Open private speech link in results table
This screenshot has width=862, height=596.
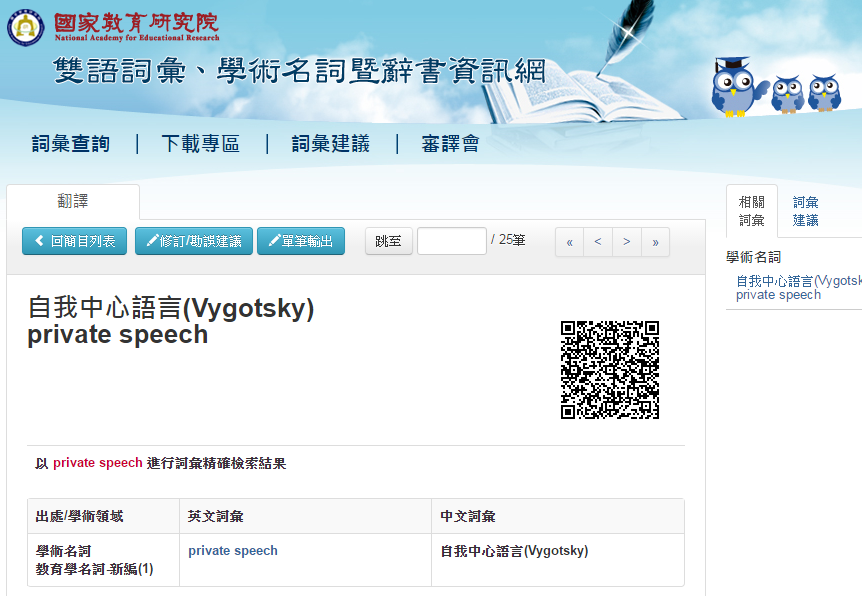[233, 551]
